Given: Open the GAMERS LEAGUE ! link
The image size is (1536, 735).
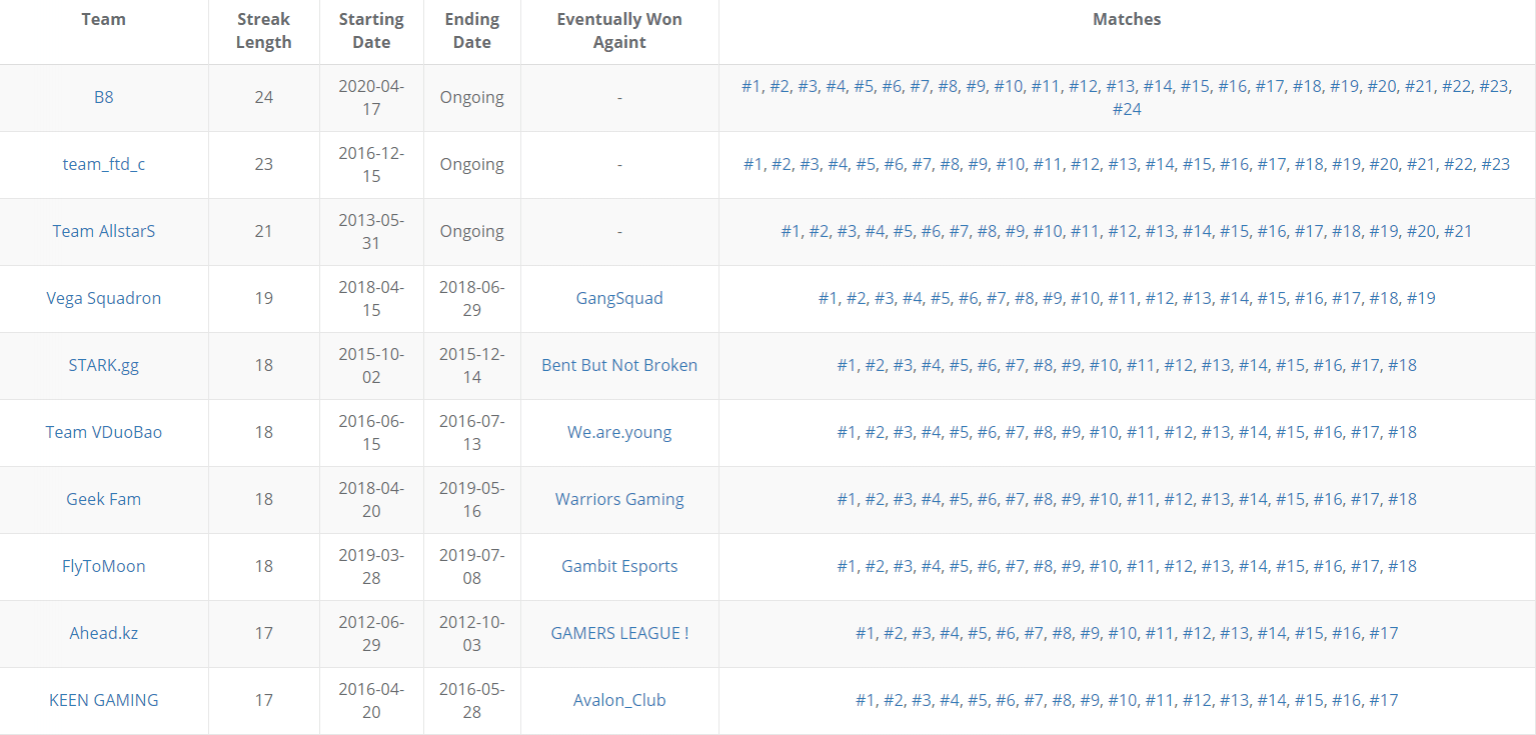Looking at the screenshot, I should [x=620, y=634].
